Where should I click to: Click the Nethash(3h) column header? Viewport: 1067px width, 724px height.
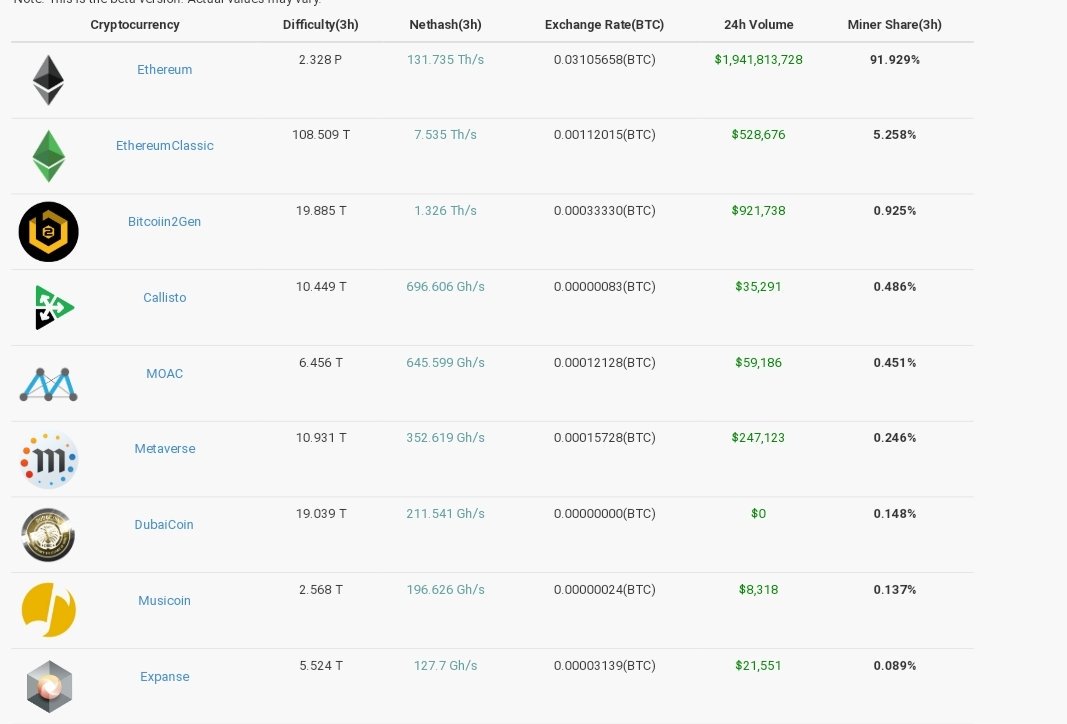click(x=446, y=24)
